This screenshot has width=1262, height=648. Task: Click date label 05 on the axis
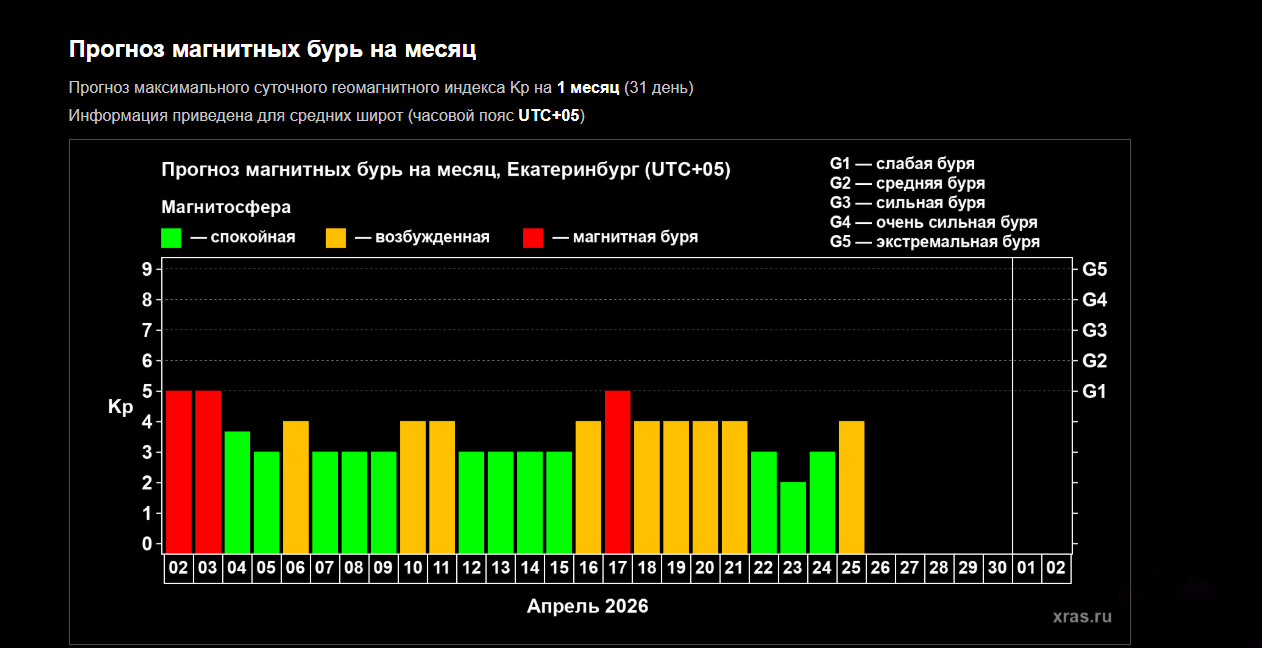[266, 568]
